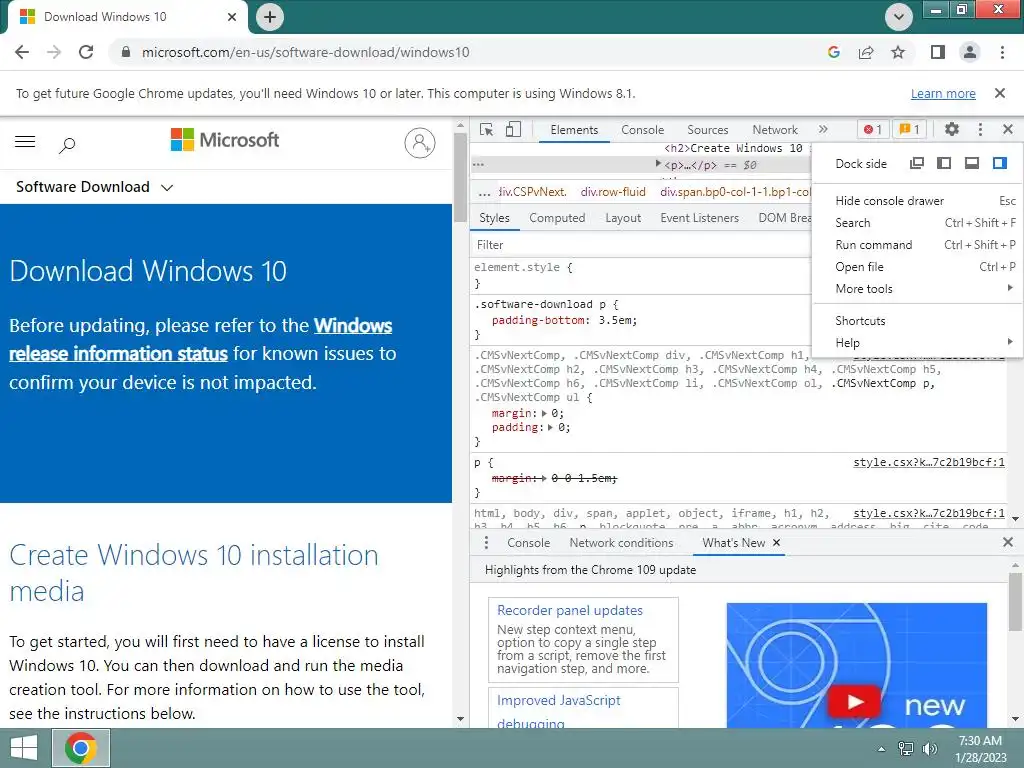Toggle Chrome side panel icon
Viewport: 1024px width, 768px height.
point(938,52)
